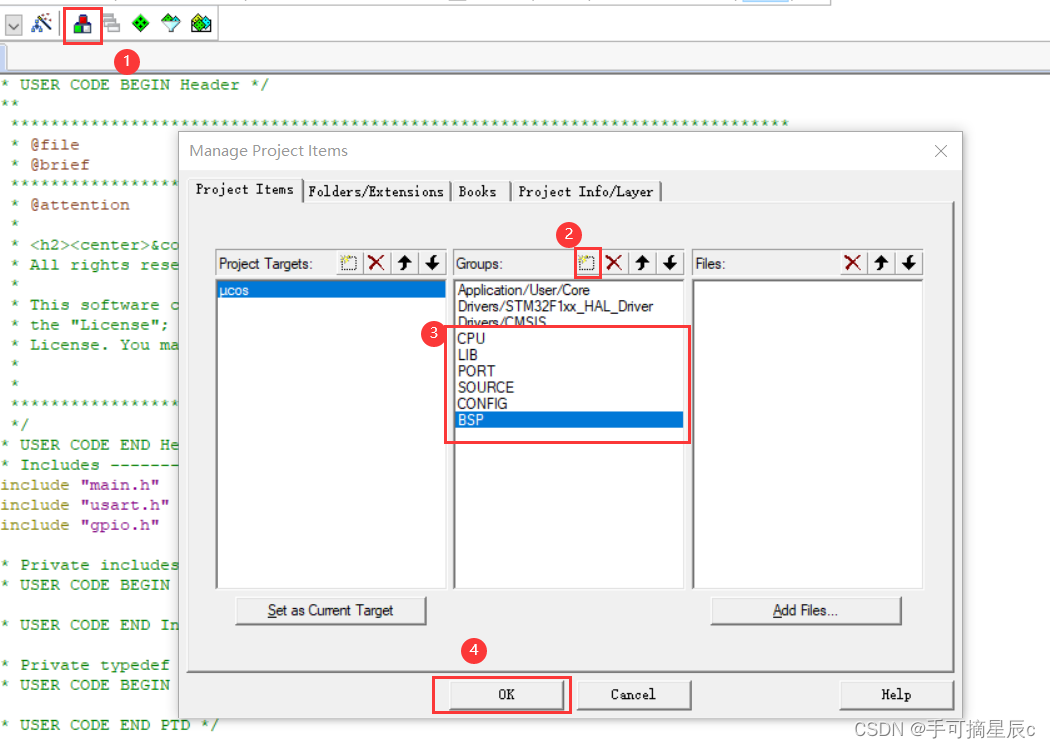1050x748 pixels.
Task: Click inside the empty Files list box
Action: pyautogui.click(x=808, y=434)
